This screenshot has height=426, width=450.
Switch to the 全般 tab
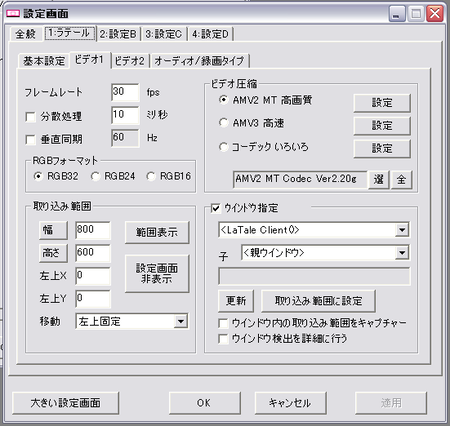coord(26,34)
